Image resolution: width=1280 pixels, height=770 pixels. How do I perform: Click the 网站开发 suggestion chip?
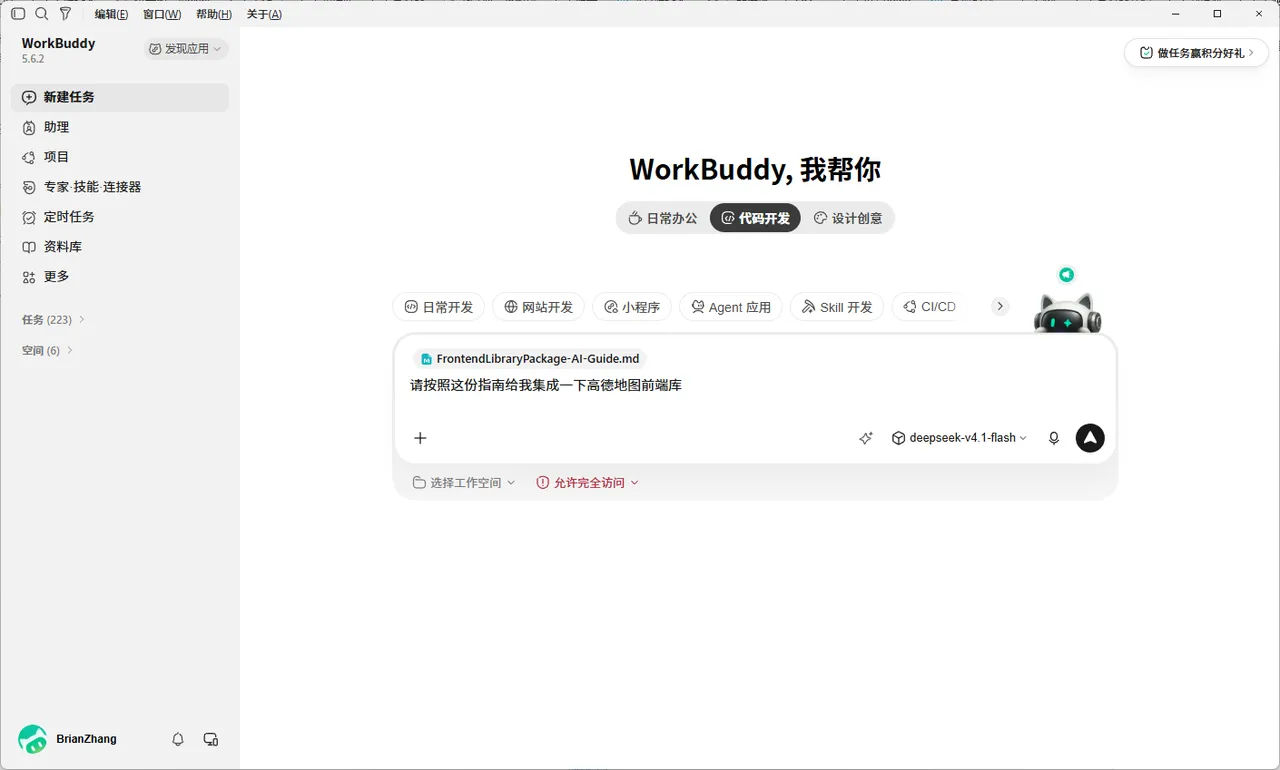click(x=539, y=307)
